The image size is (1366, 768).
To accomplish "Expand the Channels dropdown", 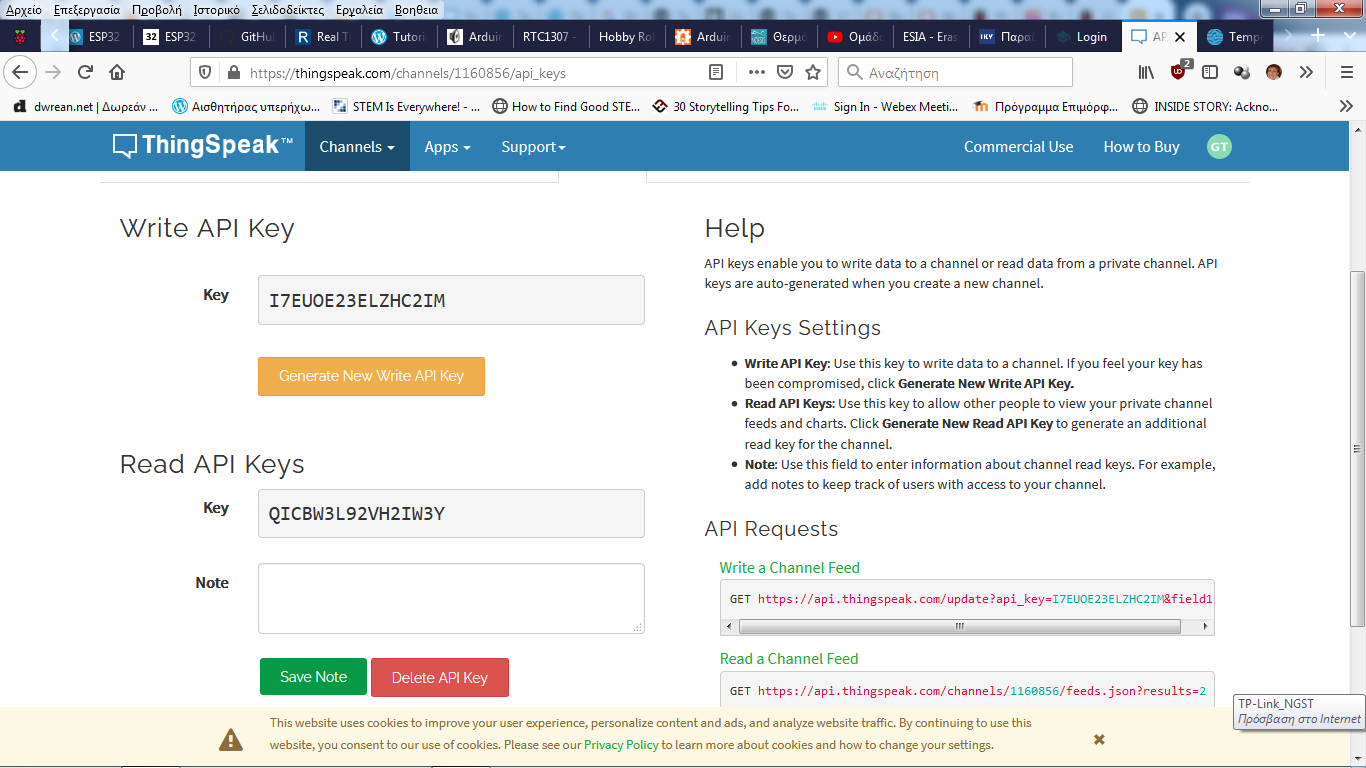I will point(357,146).
